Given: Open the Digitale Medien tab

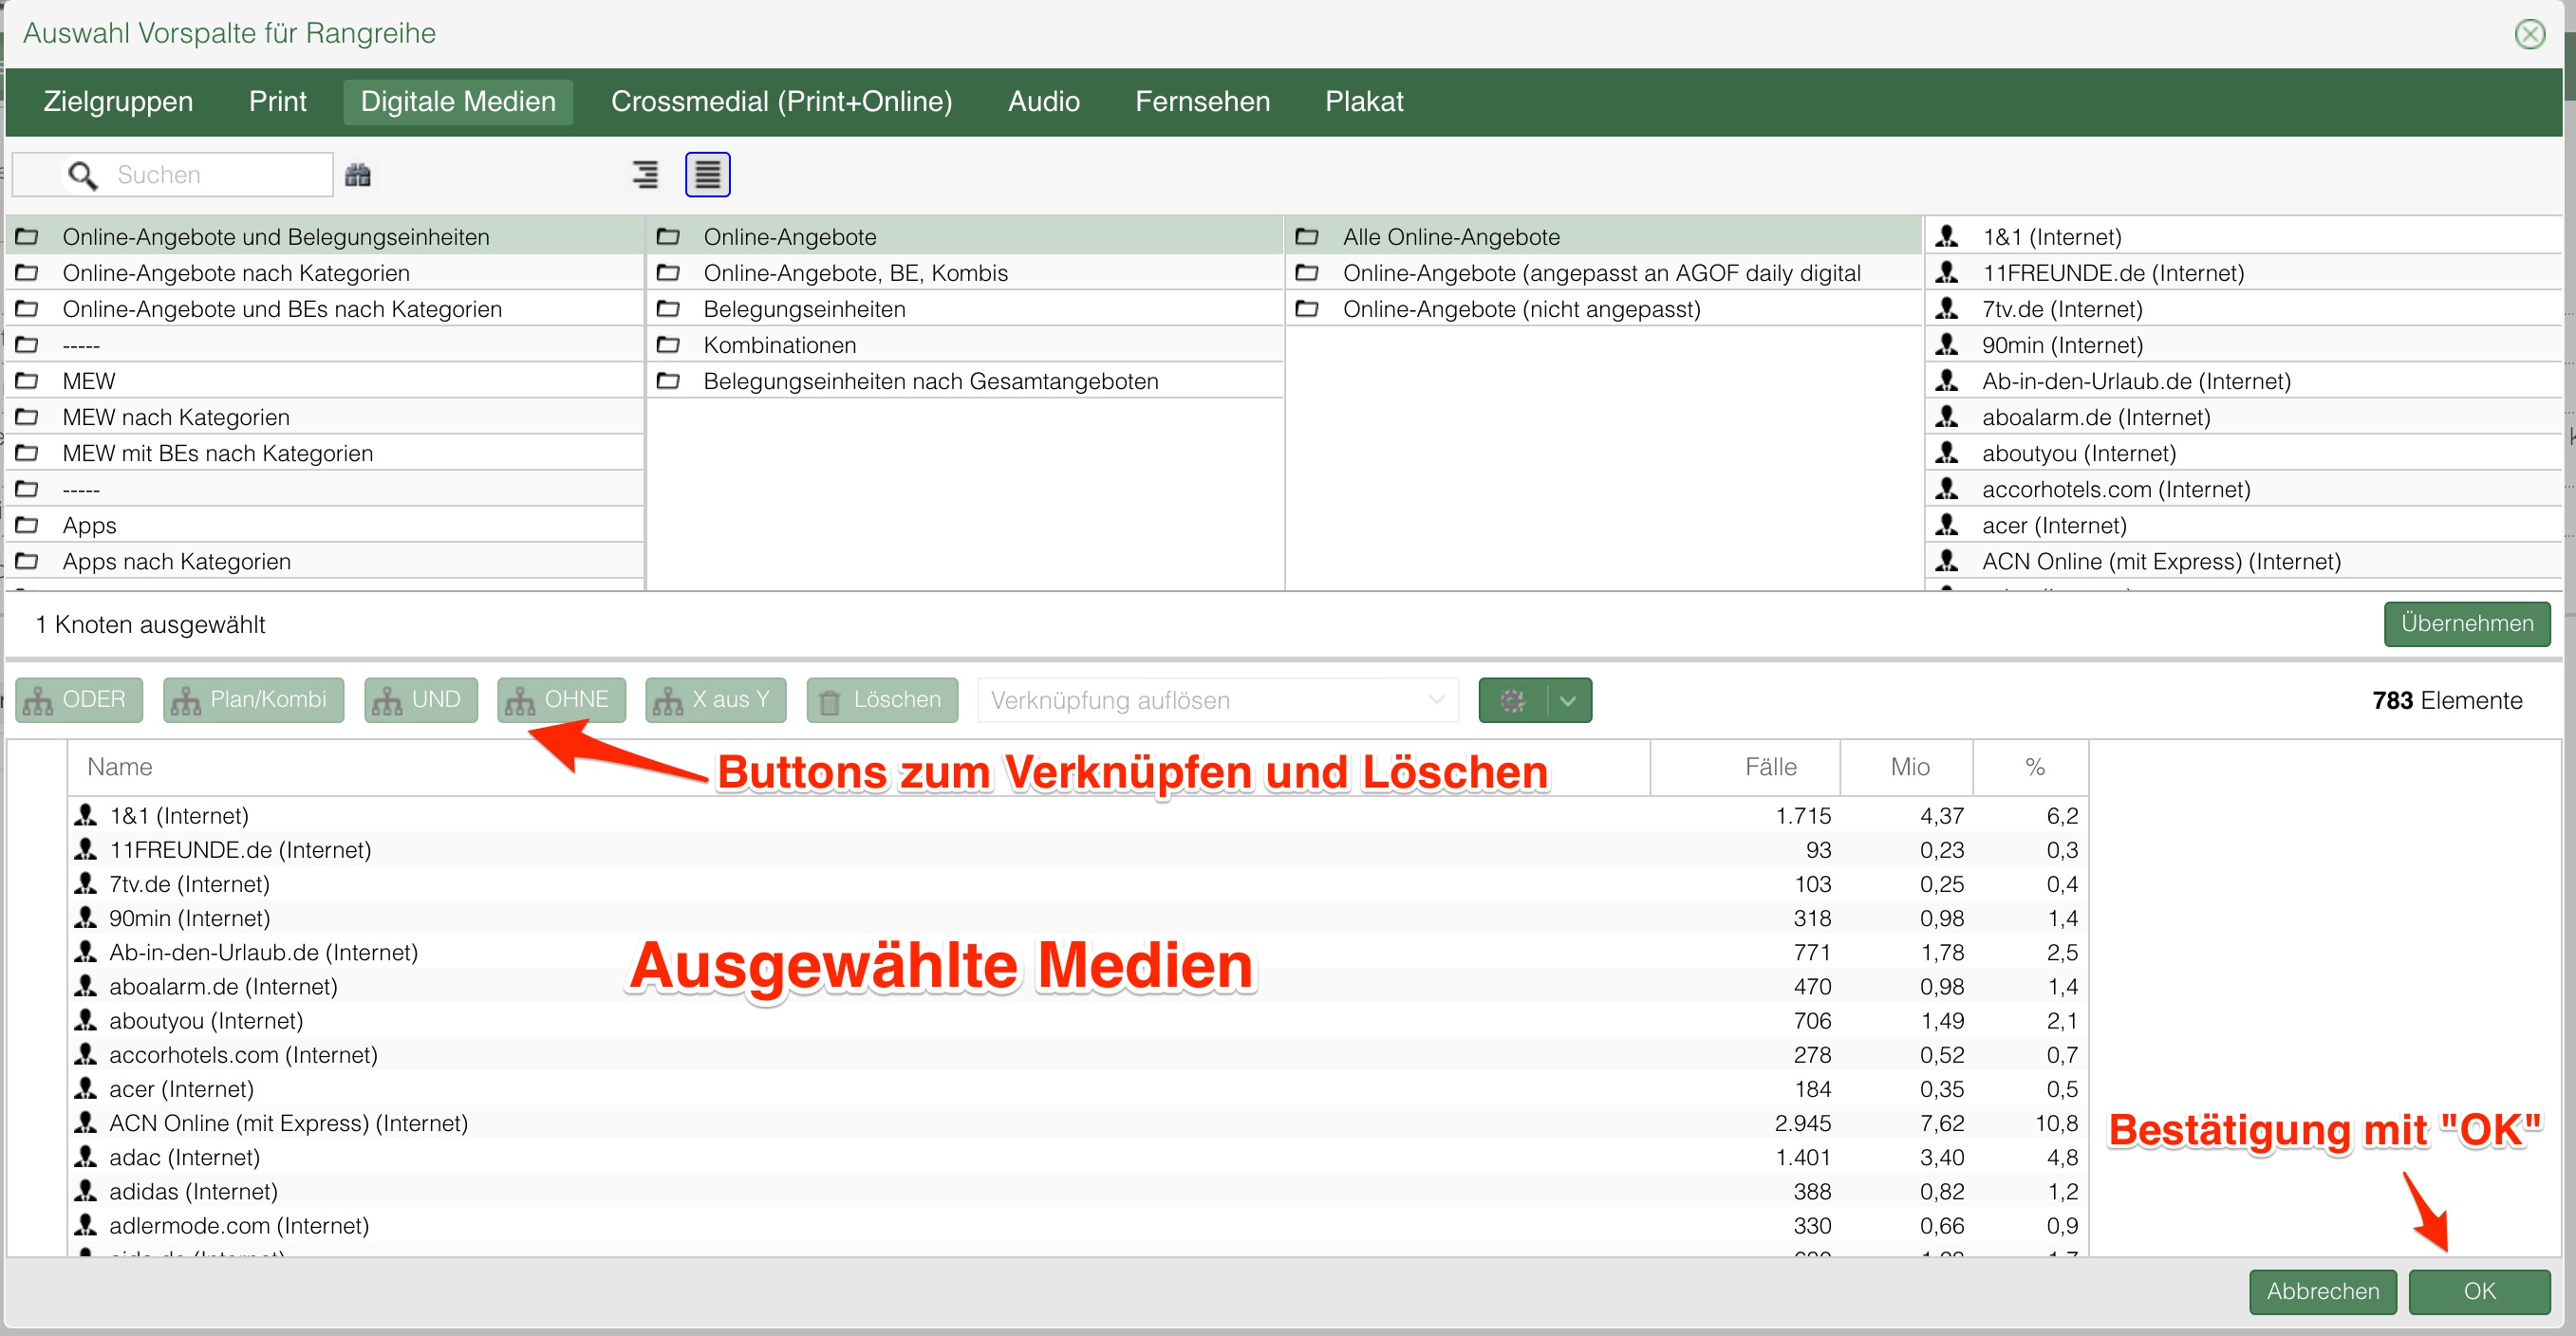Looking at the screenshot, I should (x=458, y=102).
